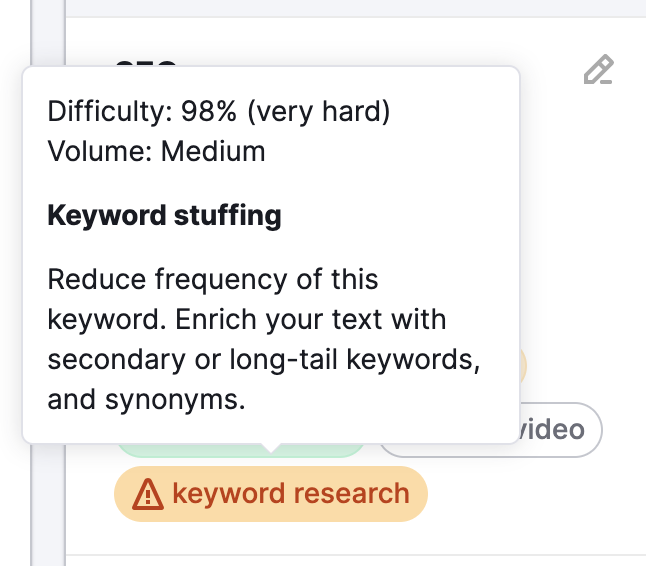The image size is (646, 566).
Task: Click the words keyword research in the tag
Action: point(291,494)
